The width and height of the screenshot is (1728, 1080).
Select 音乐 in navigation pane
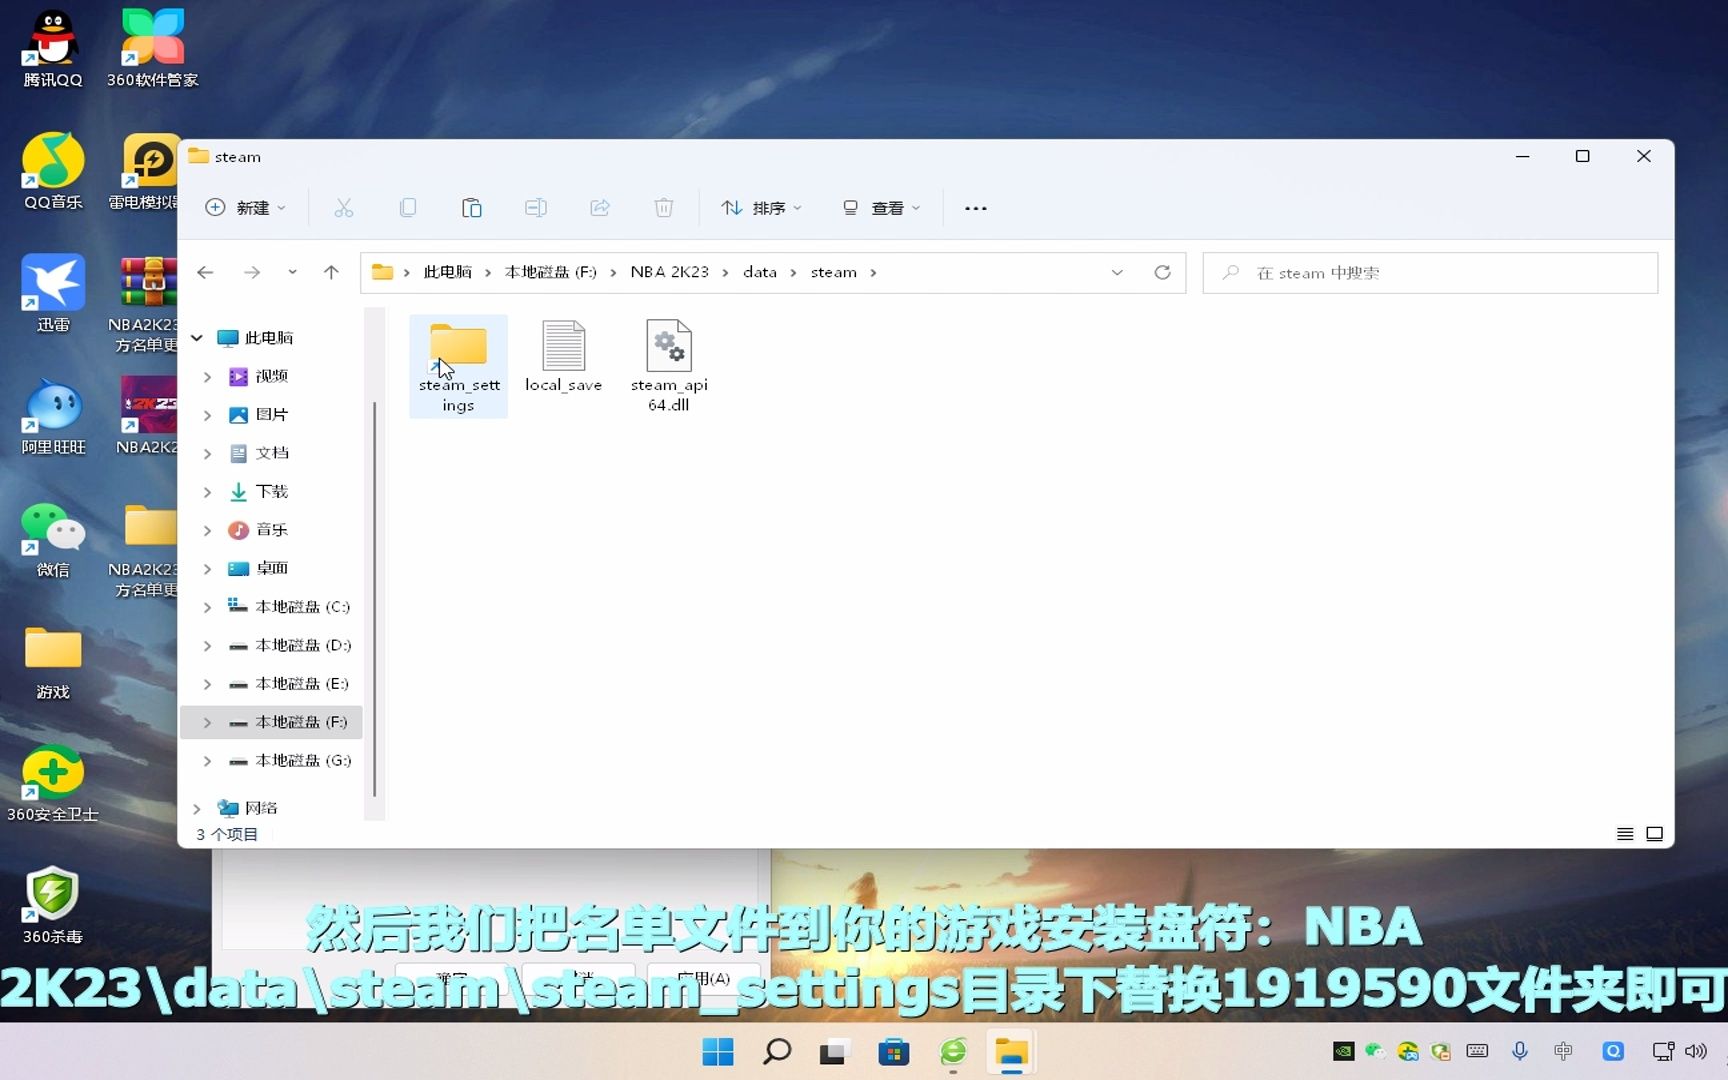pos(271,530)
